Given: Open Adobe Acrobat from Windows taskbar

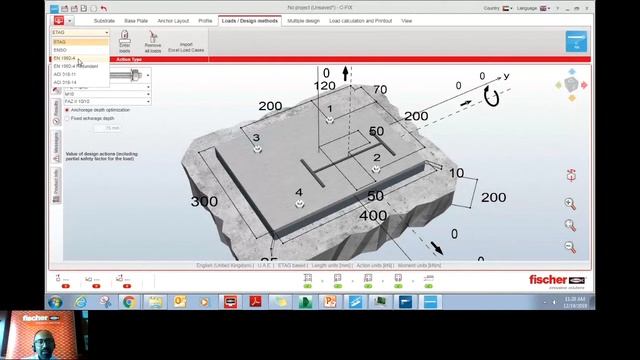Looking at the screenshot, I should tap(256, 302).
